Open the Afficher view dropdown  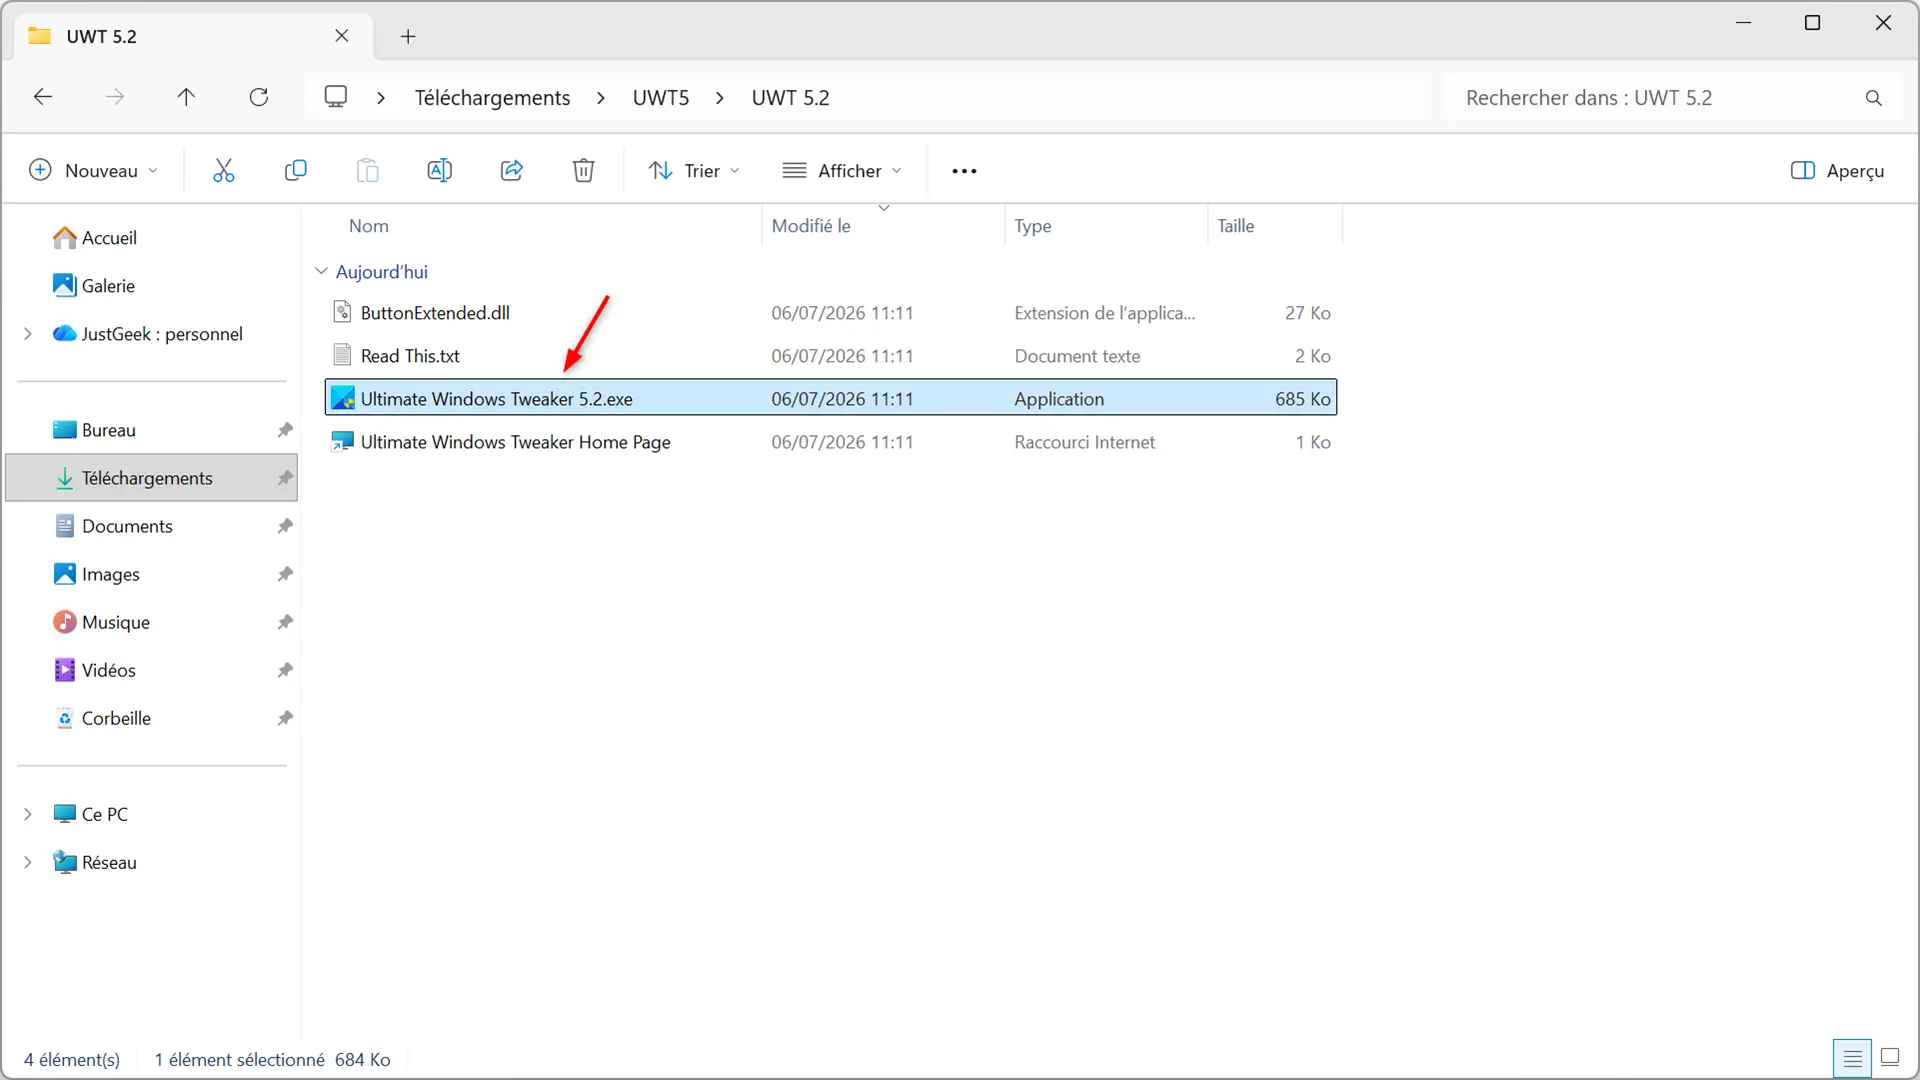pyautogui.click(x=842, y=171)
